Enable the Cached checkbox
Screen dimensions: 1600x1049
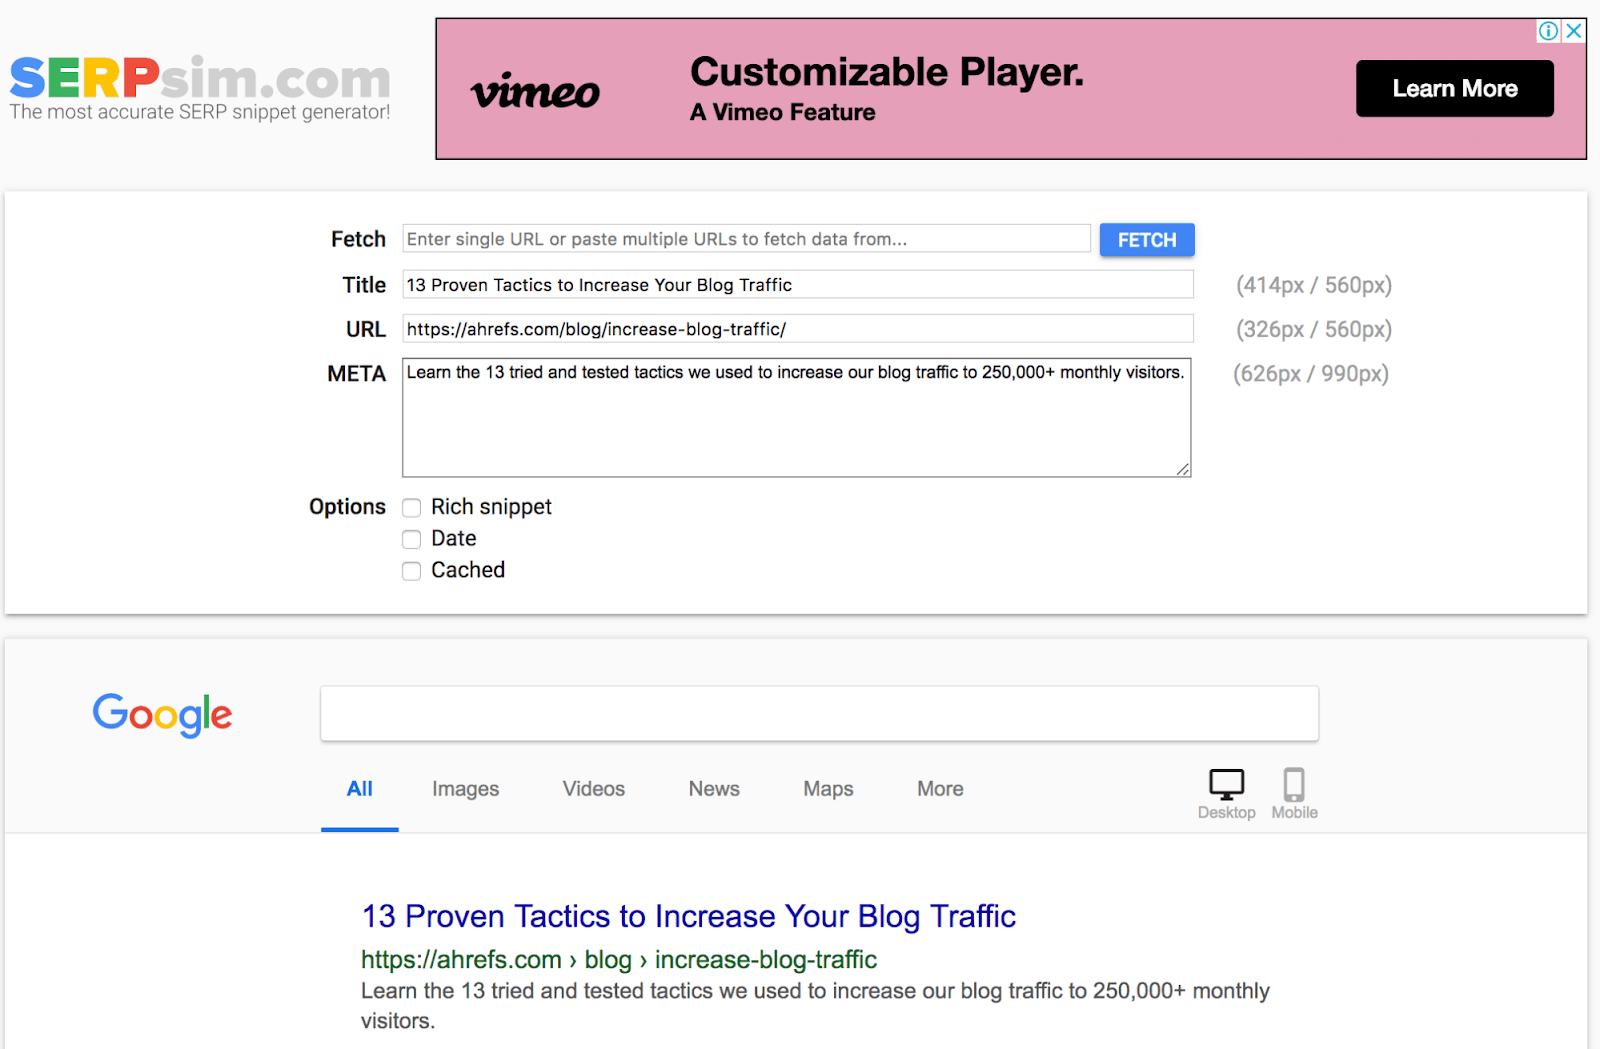tap(411, 571)
